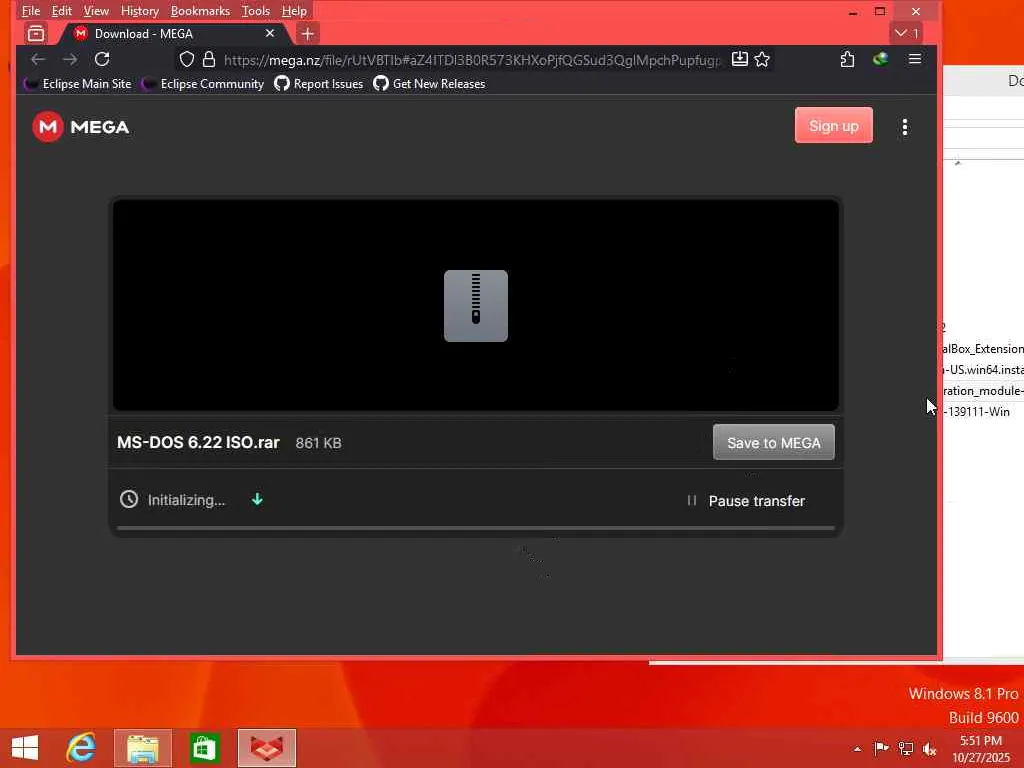Open the browser hamburger application menu
1024x768 pixels.
point(915,59)
